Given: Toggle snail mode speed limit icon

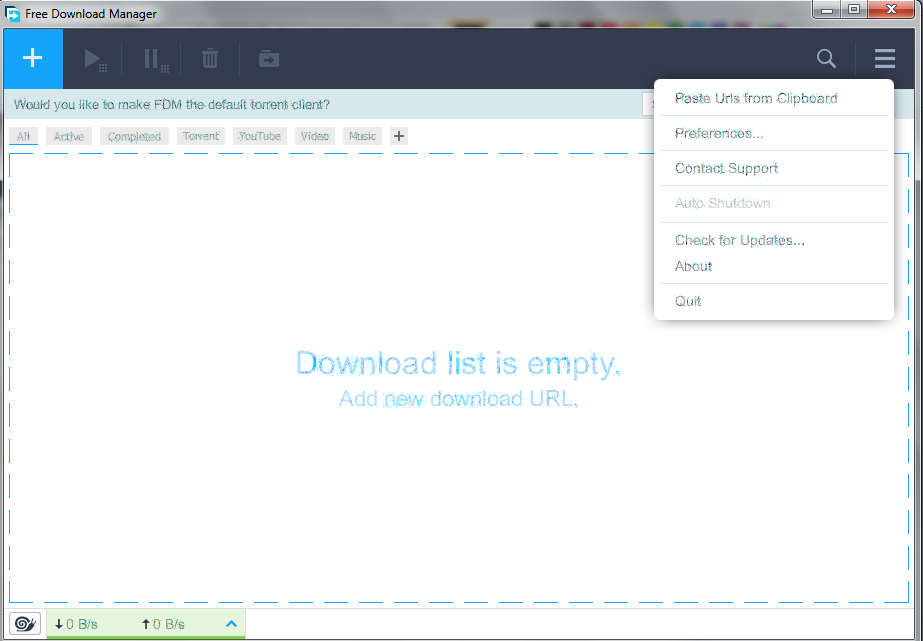Looking at the screenshot, I should click(x=25, y=623).
